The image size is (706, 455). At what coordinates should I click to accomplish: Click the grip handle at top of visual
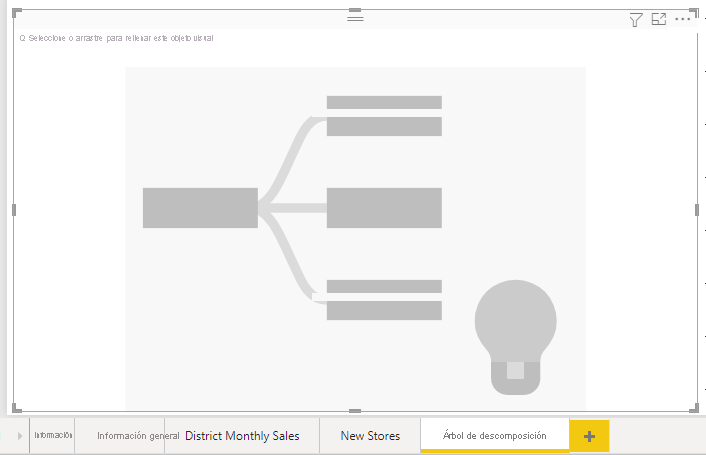(x=355, y=18)
